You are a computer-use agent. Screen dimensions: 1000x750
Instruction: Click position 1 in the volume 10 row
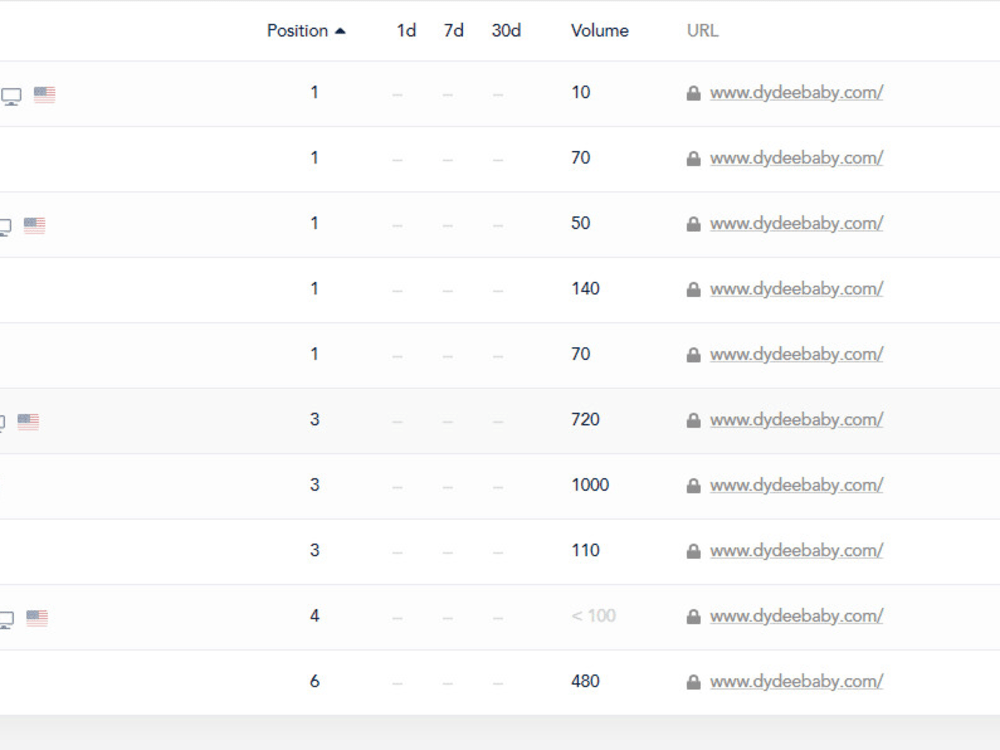(x=314, y=92)
